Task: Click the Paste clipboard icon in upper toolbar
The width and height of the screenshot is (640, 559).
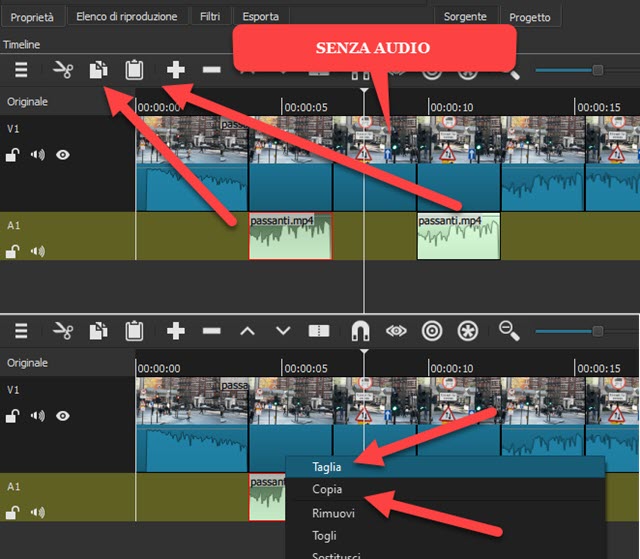Action: [134, 70]
